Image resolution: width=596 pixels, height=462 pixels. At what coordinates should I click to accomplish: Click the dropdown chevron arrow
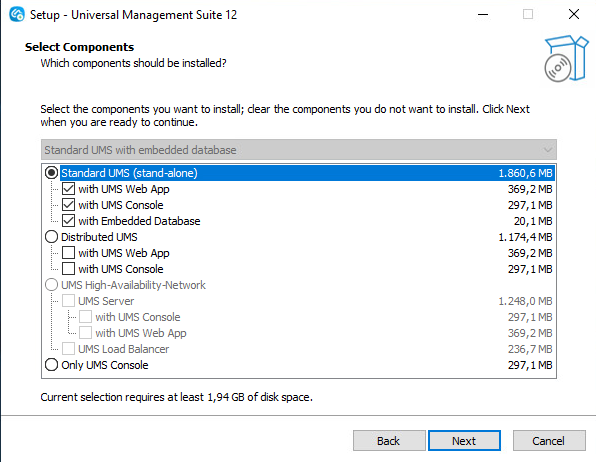547,150
